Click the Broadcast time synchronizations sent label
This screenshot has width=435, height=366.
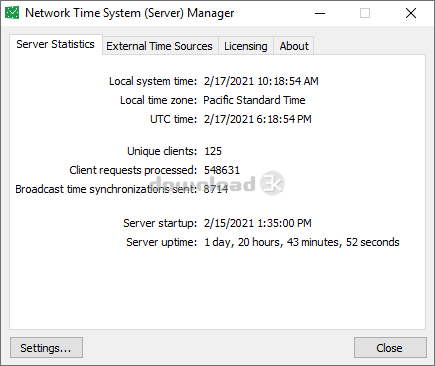106,189
